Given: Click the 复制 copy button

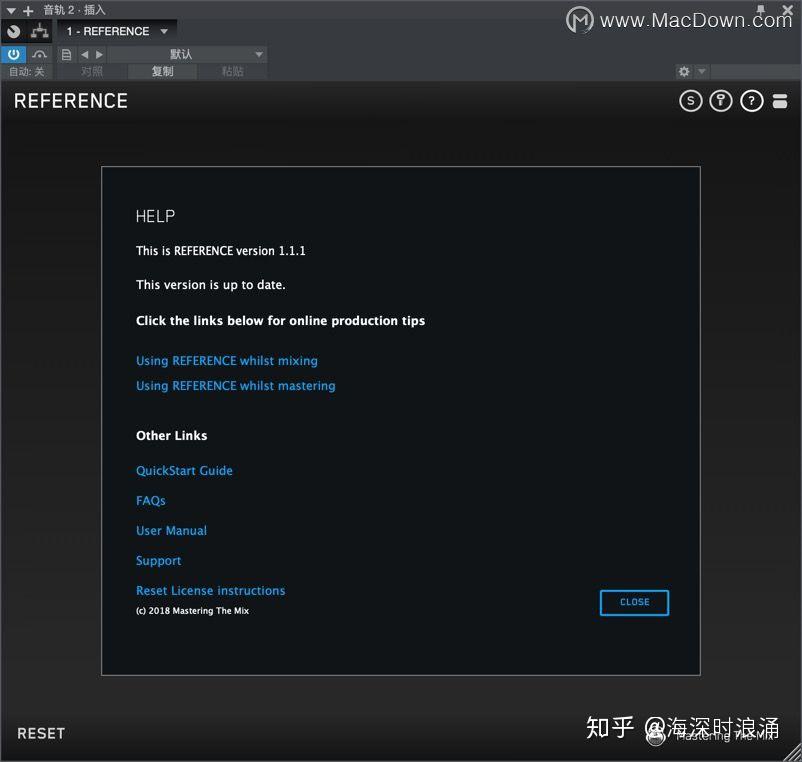Looking at the screenshot, I should [x=162, y=72].
